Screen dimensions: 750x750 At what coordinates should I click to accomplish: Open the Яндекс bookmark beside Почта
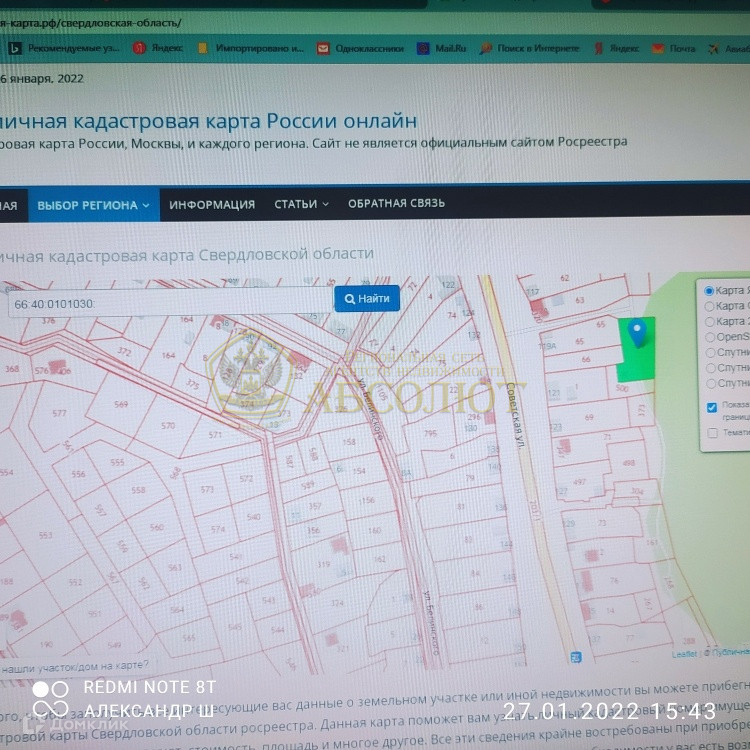coord(617,48)
